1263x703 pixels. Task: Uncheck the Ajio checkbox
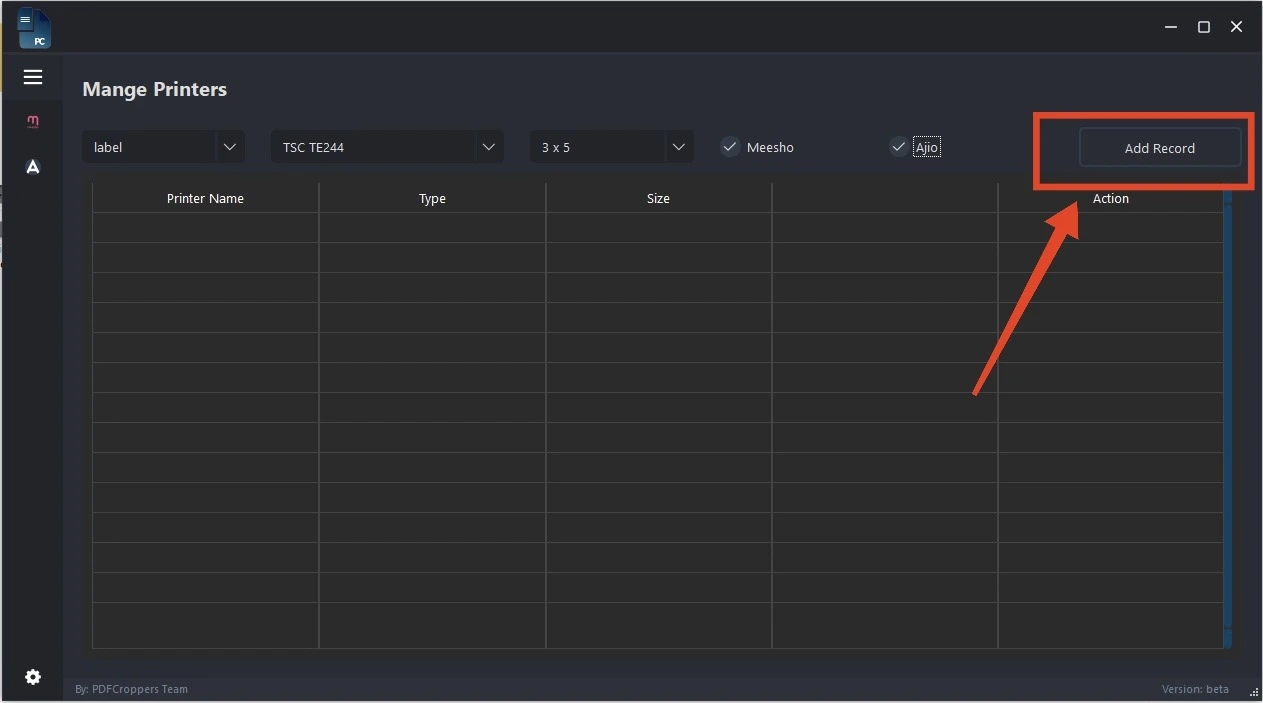tap(899, 147)
